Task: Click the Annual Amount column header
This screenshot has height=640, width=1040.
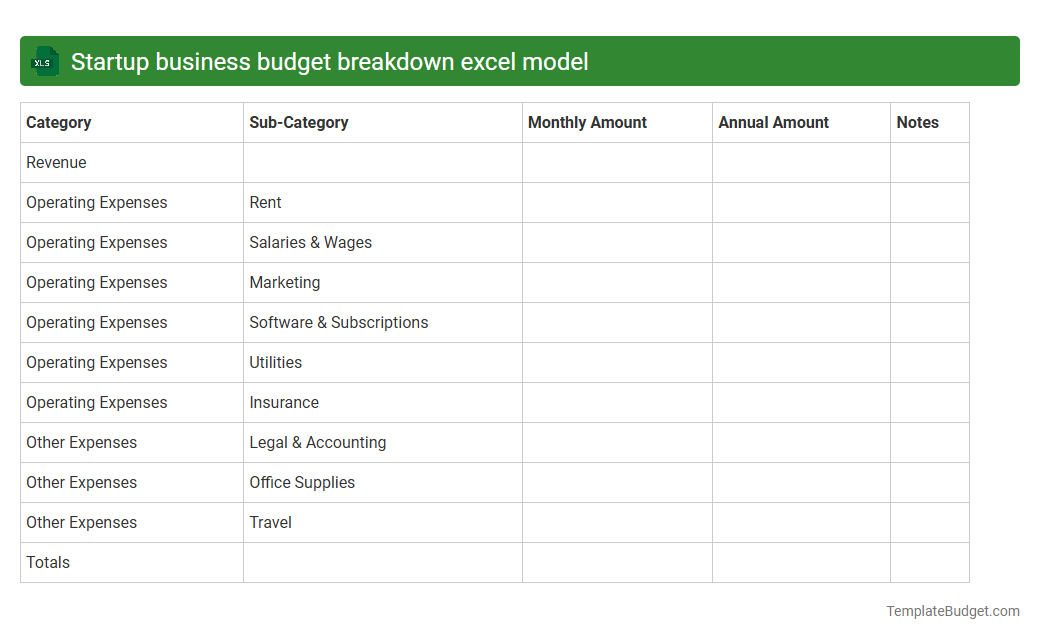Action: pyautogui.click(x=773, y=122)
